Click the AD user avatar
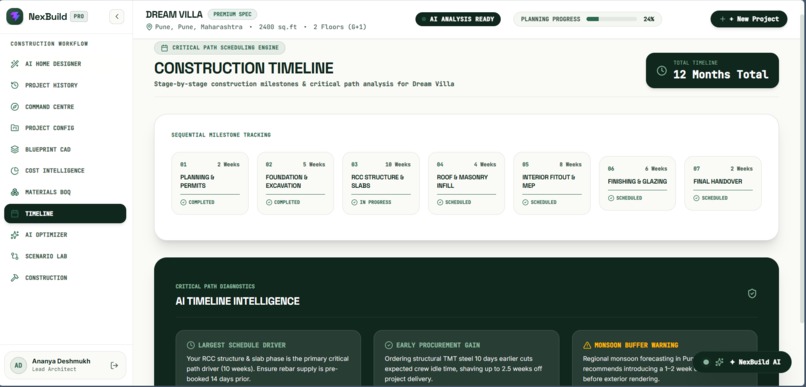 pyautogui.click(x=19, y=365)
